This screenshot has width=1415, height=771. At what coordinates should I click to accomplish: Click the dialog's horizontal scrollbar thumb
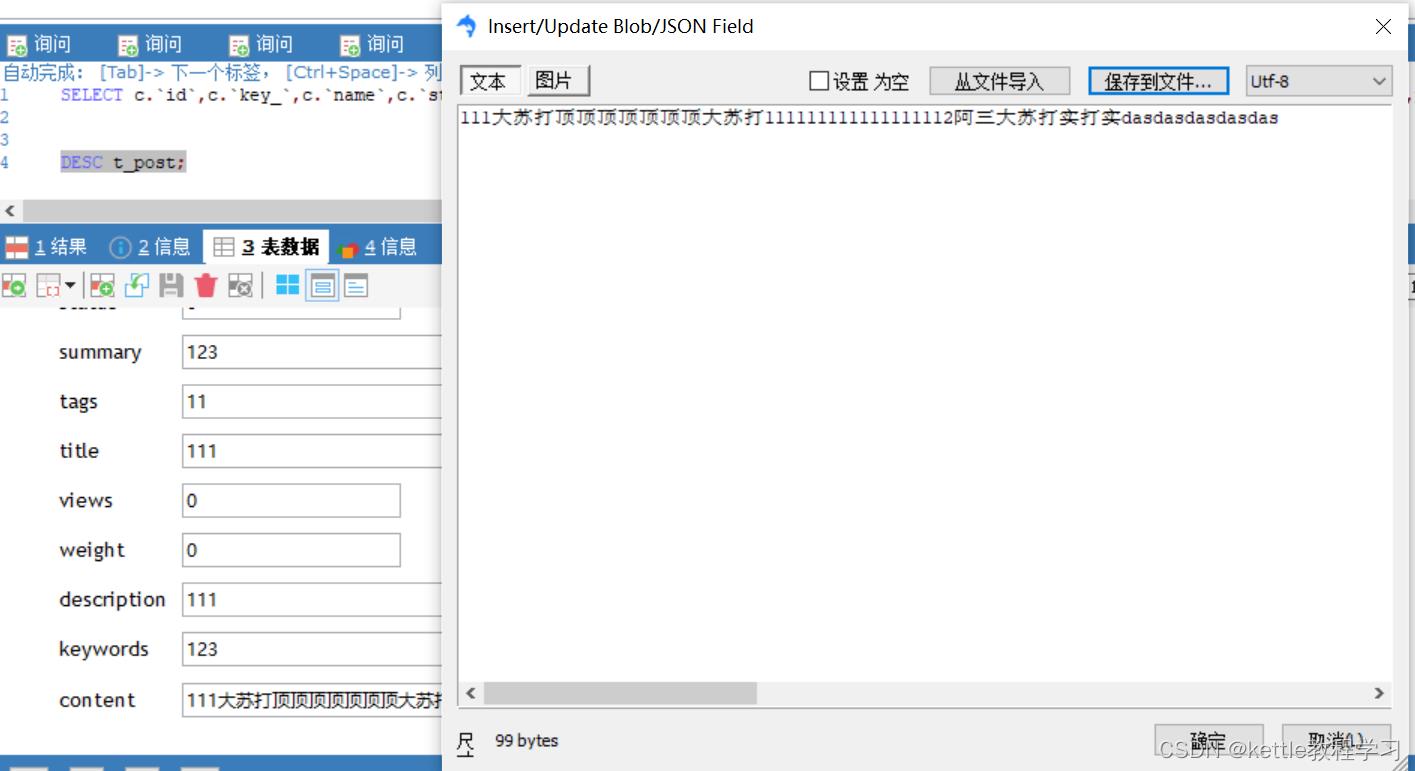click(x=620, y=693)
